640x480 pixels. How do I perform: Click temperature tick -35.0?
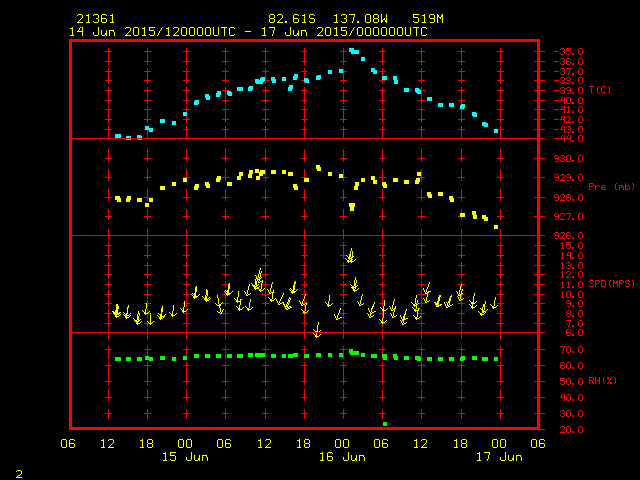[x=569, y=52]
